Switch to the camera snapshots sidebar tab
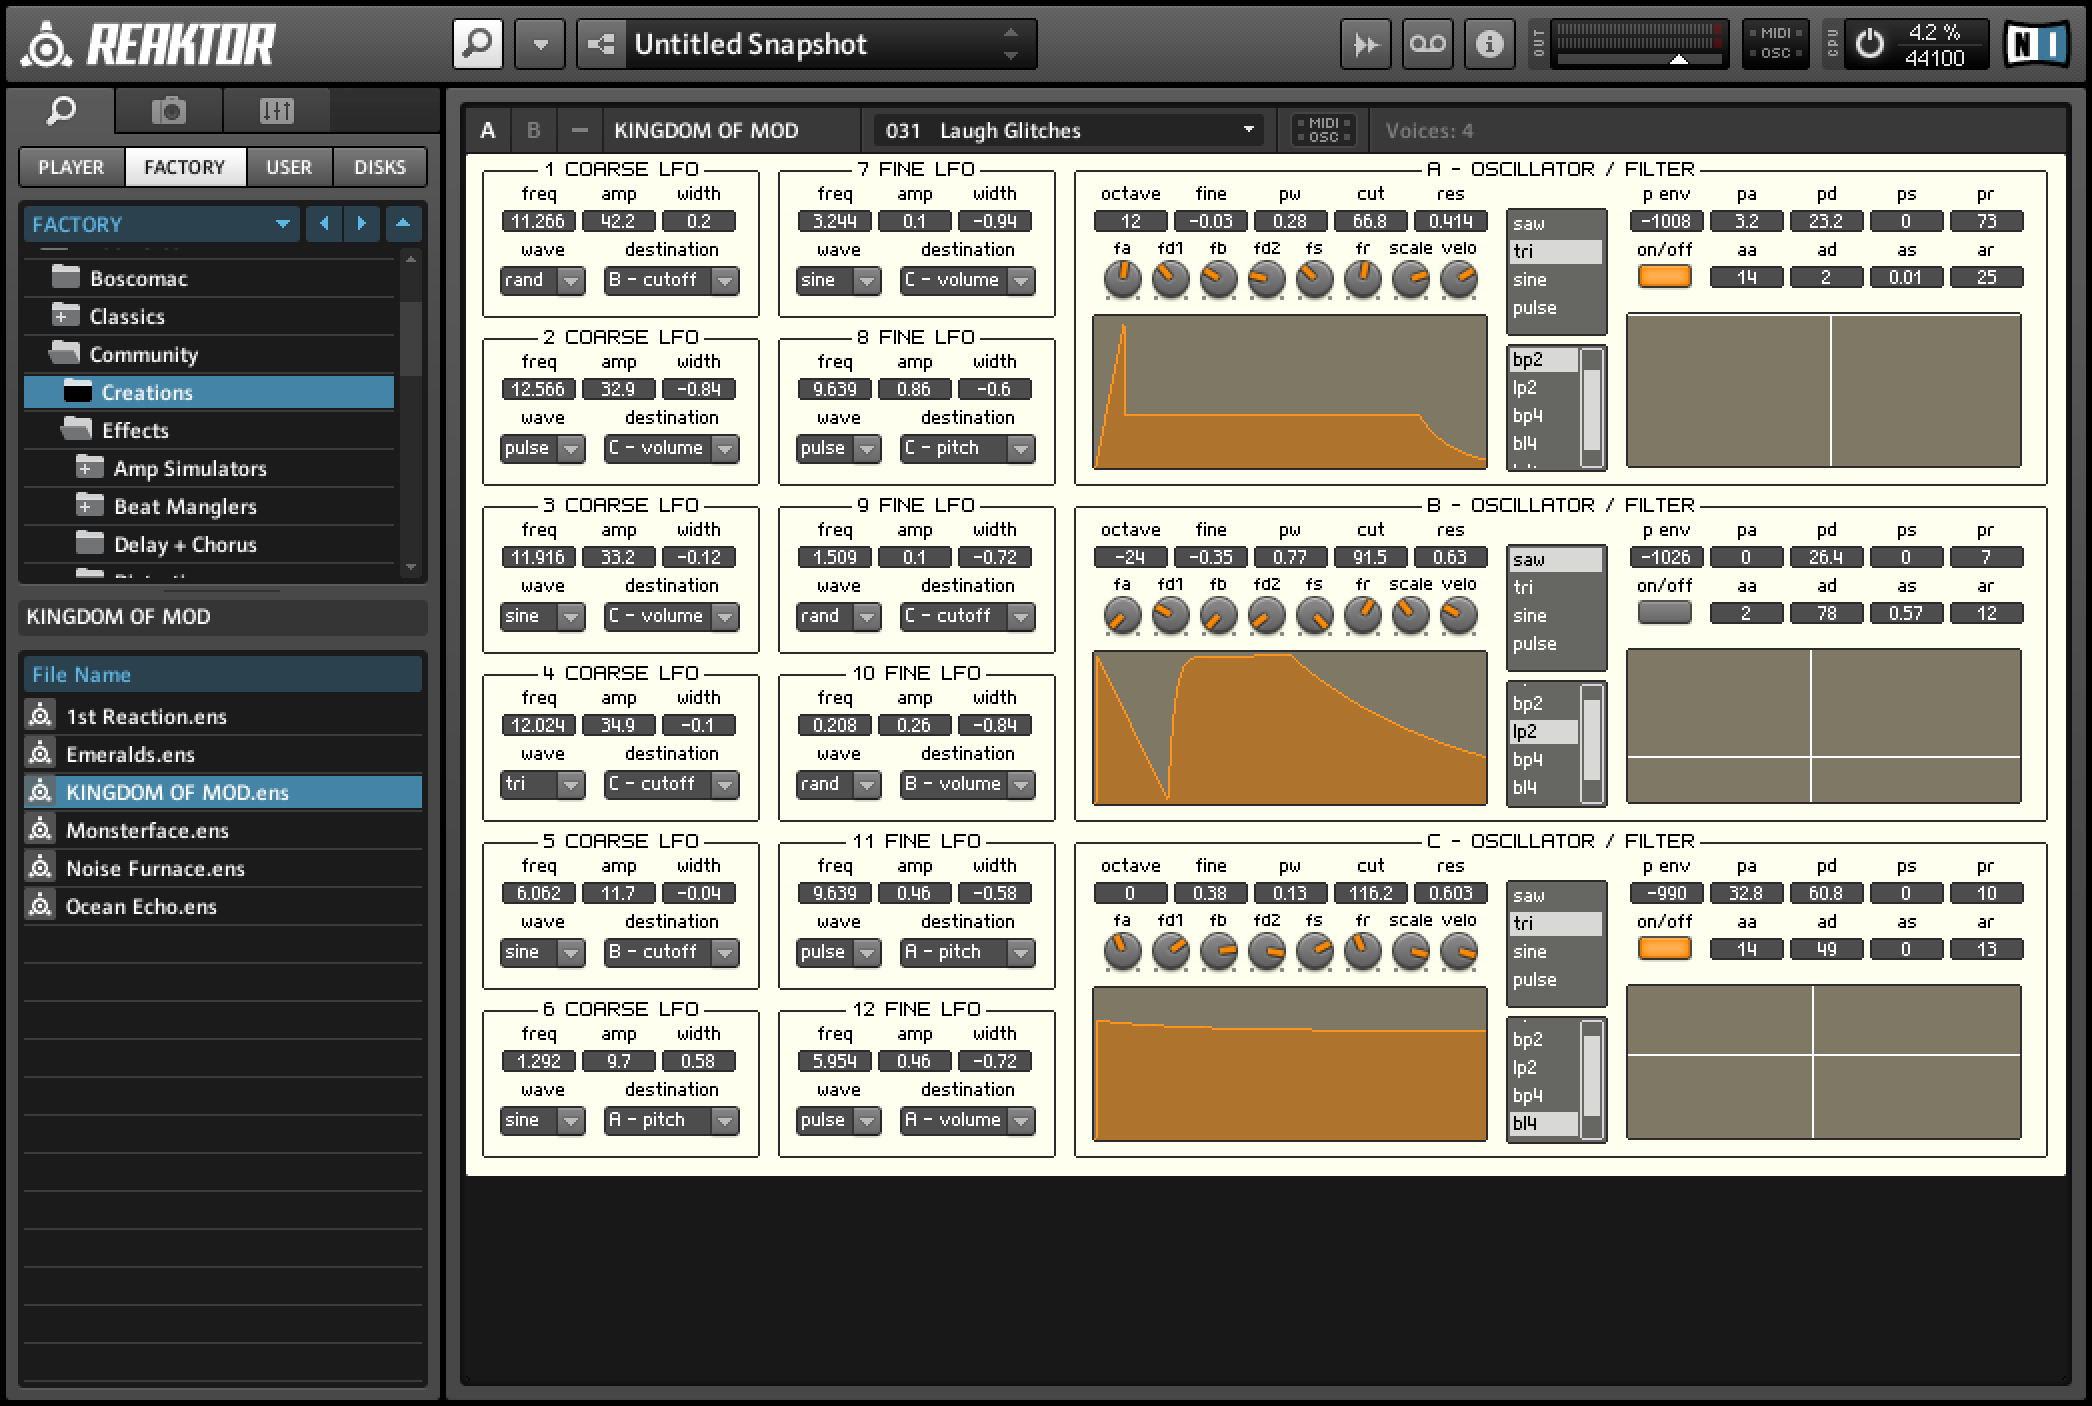This screenshot has height=1406, width=2092. 168,111
